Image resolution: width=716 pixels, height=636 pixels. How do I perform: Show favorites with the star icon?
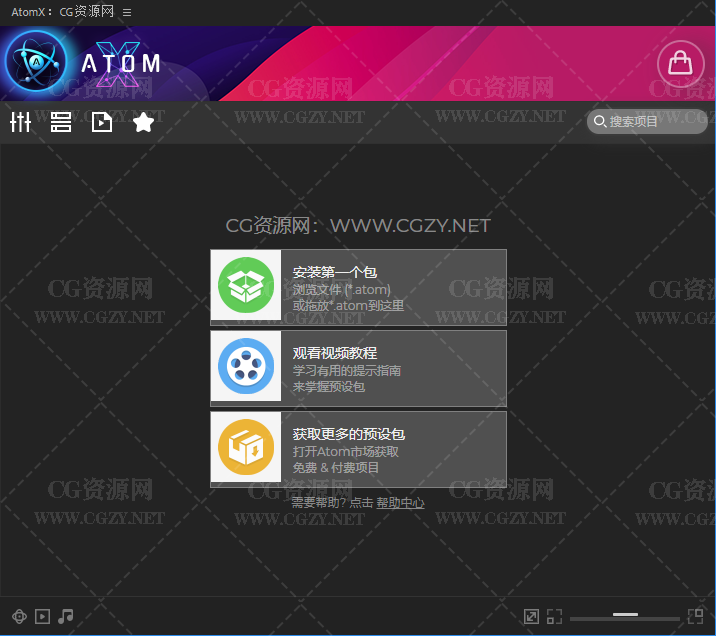pos(143,122)
